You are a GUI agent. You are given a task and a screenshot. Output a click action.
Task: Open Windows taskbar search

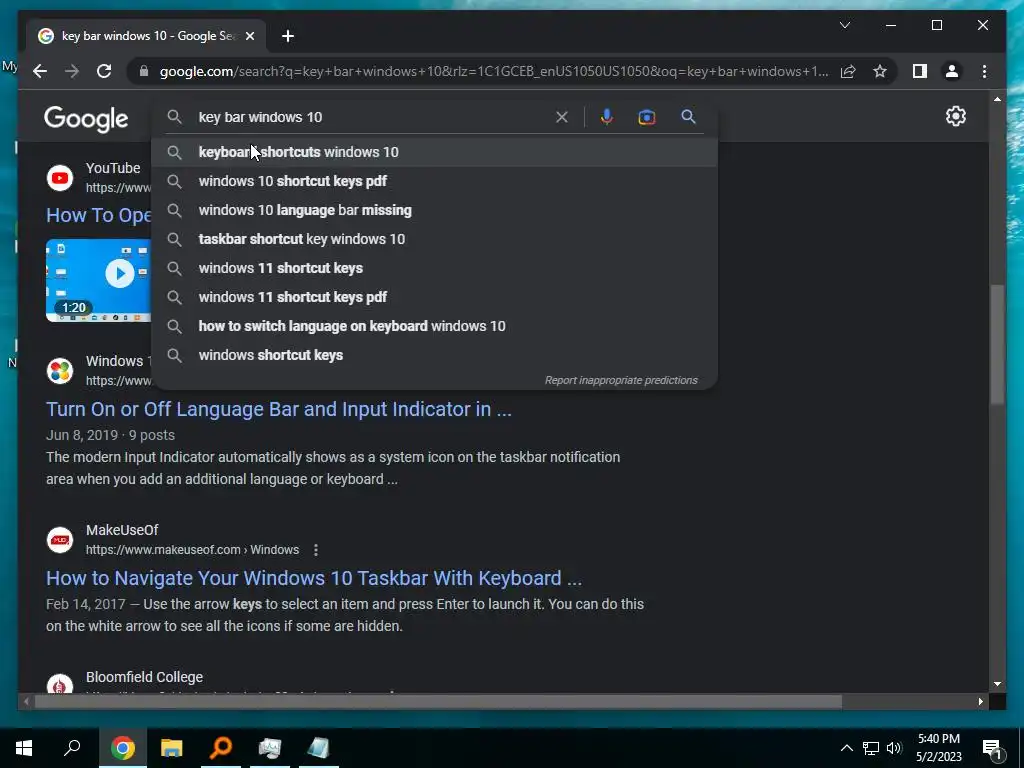tap(72, 748)
